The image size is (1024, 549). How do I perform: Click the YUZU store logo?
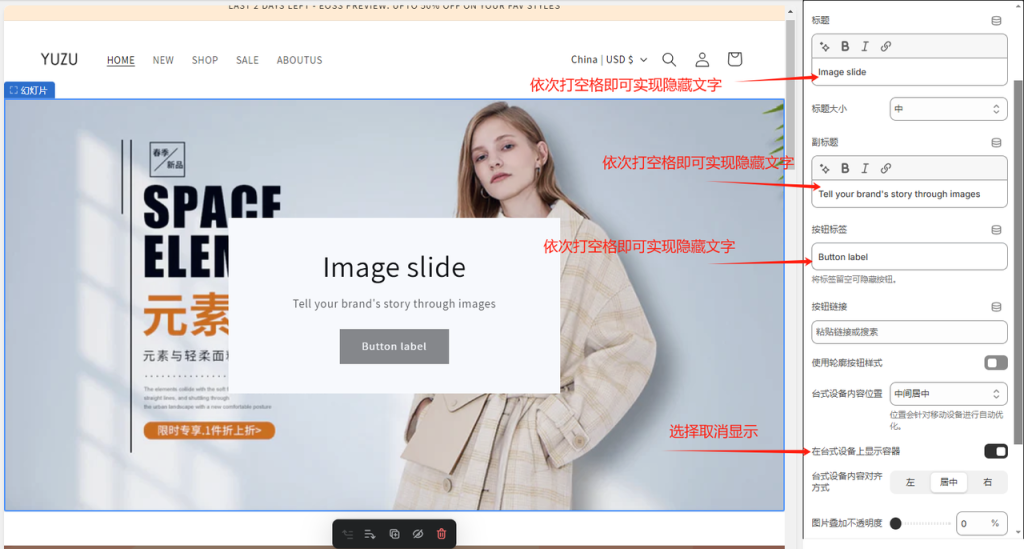(x=59, y=59)
